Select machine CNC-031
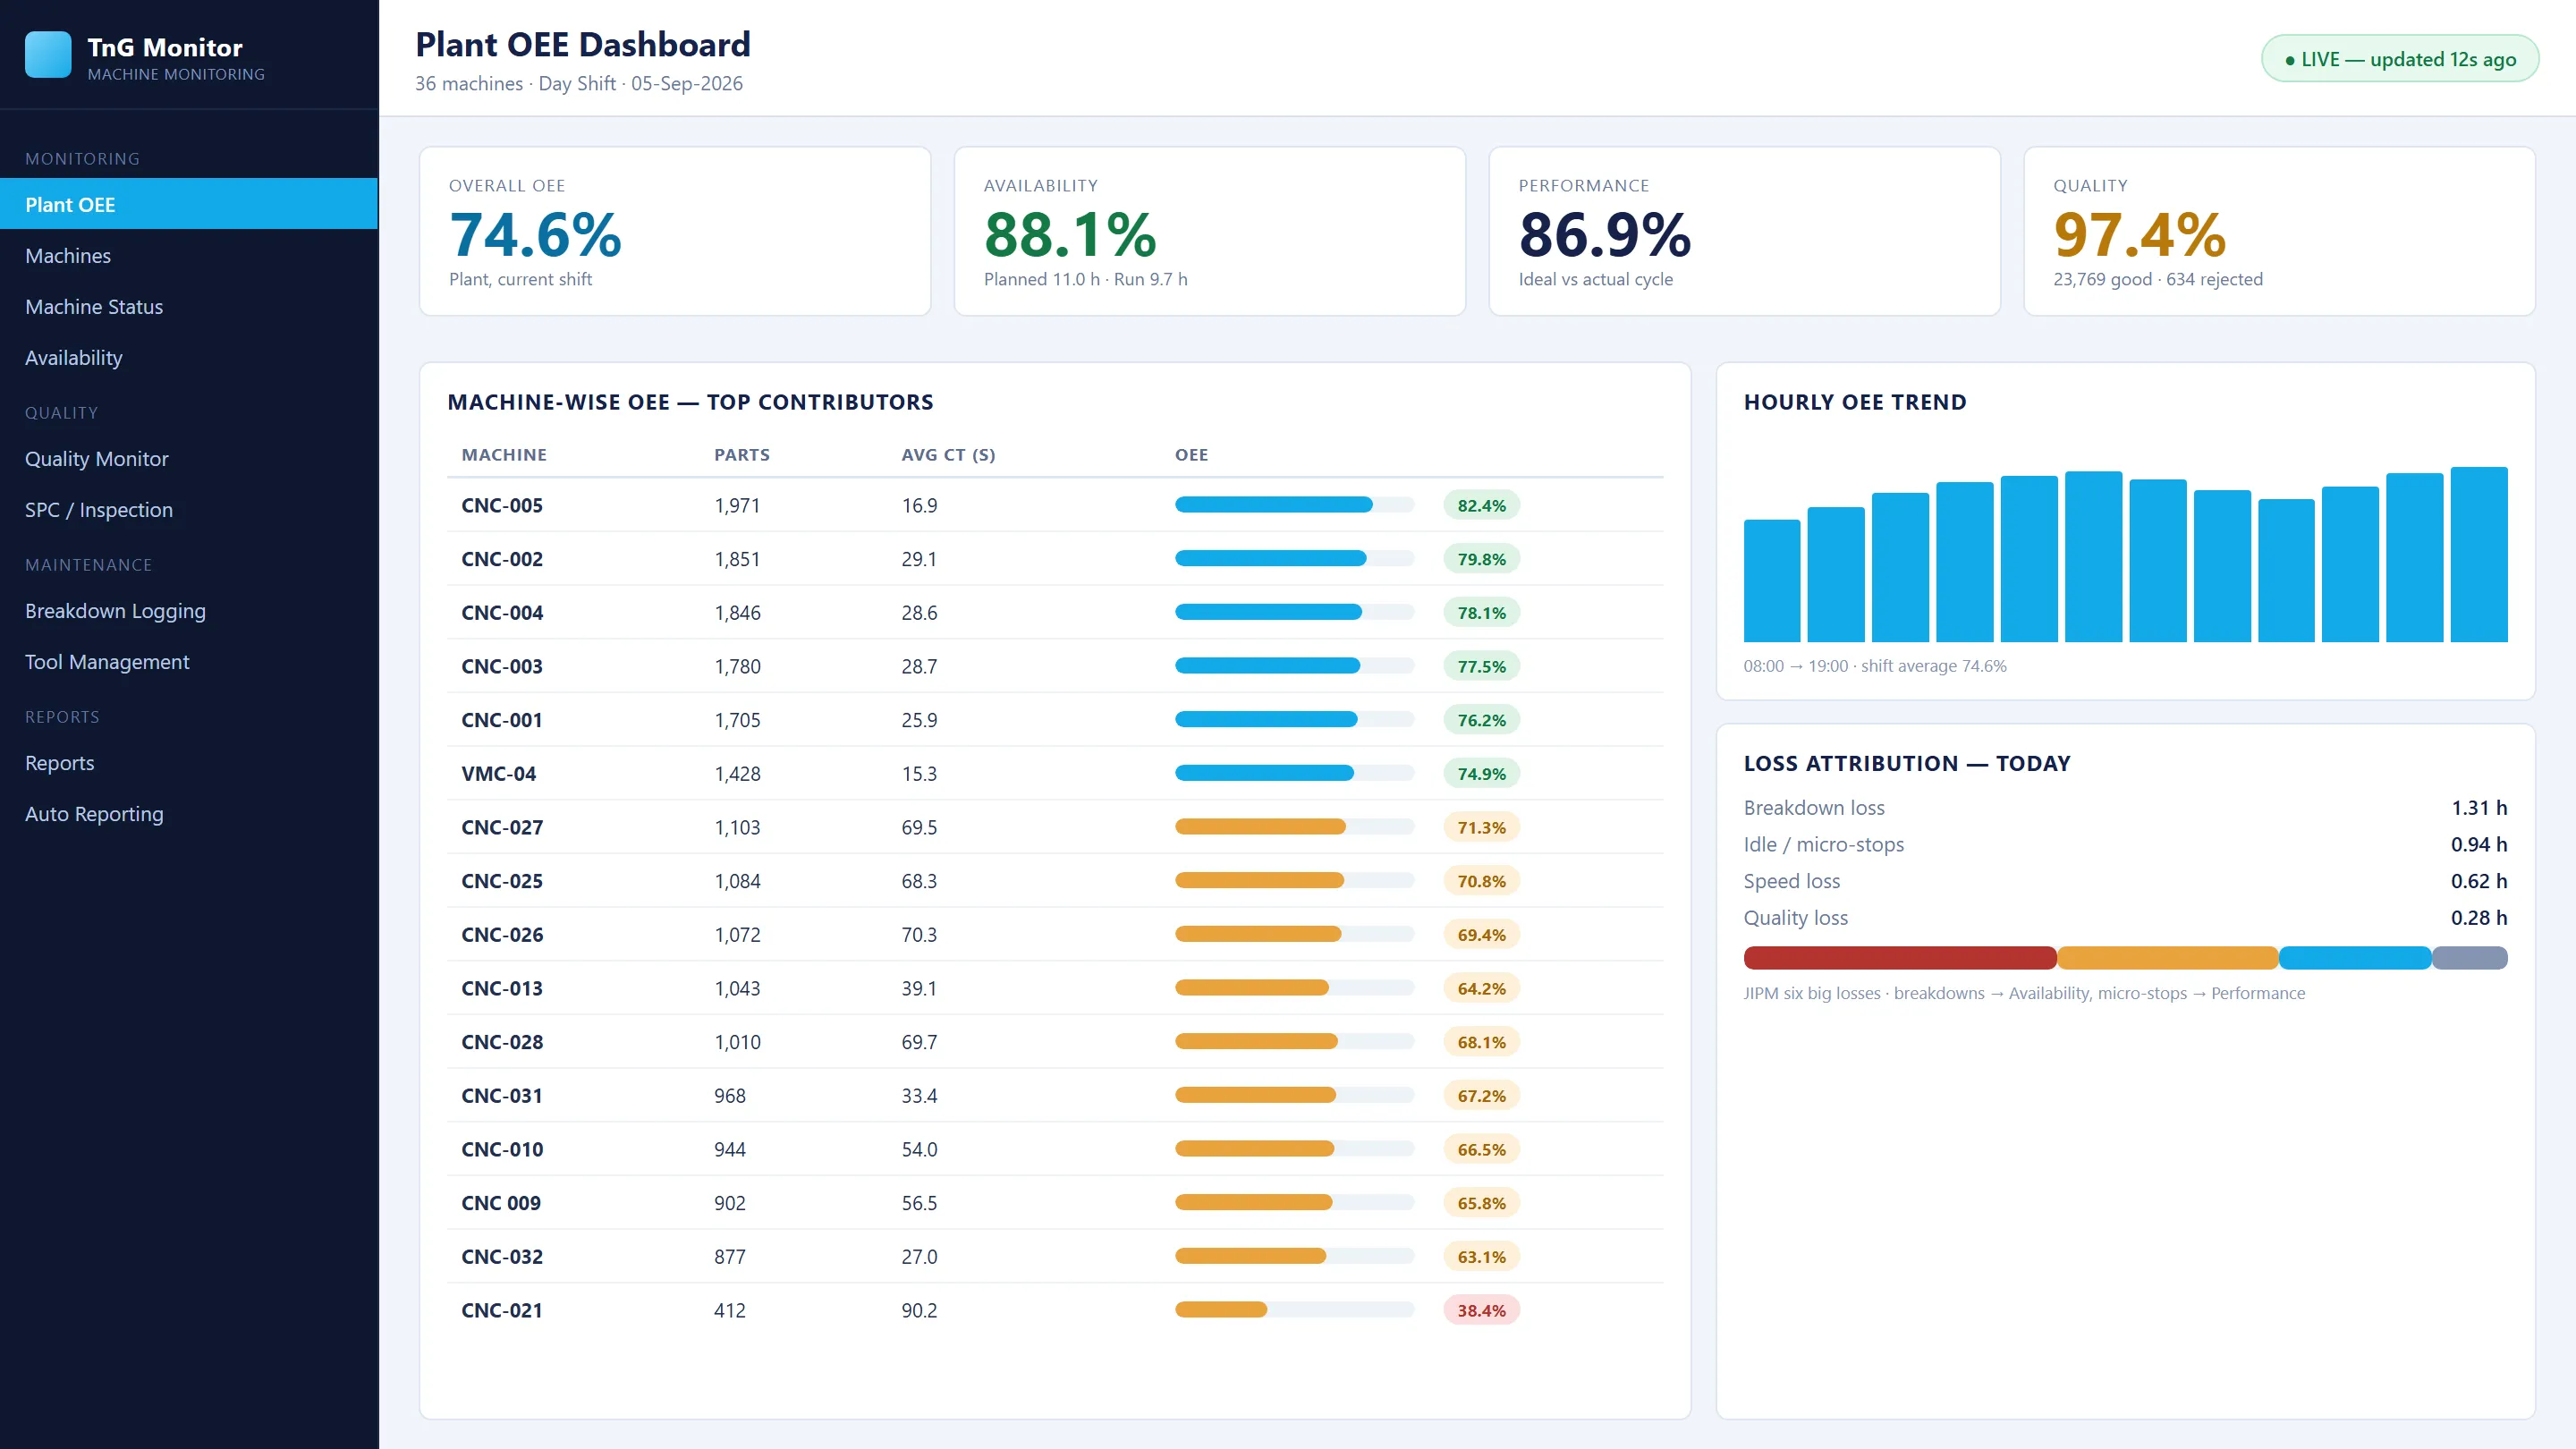 click(x=502, y=1095)
